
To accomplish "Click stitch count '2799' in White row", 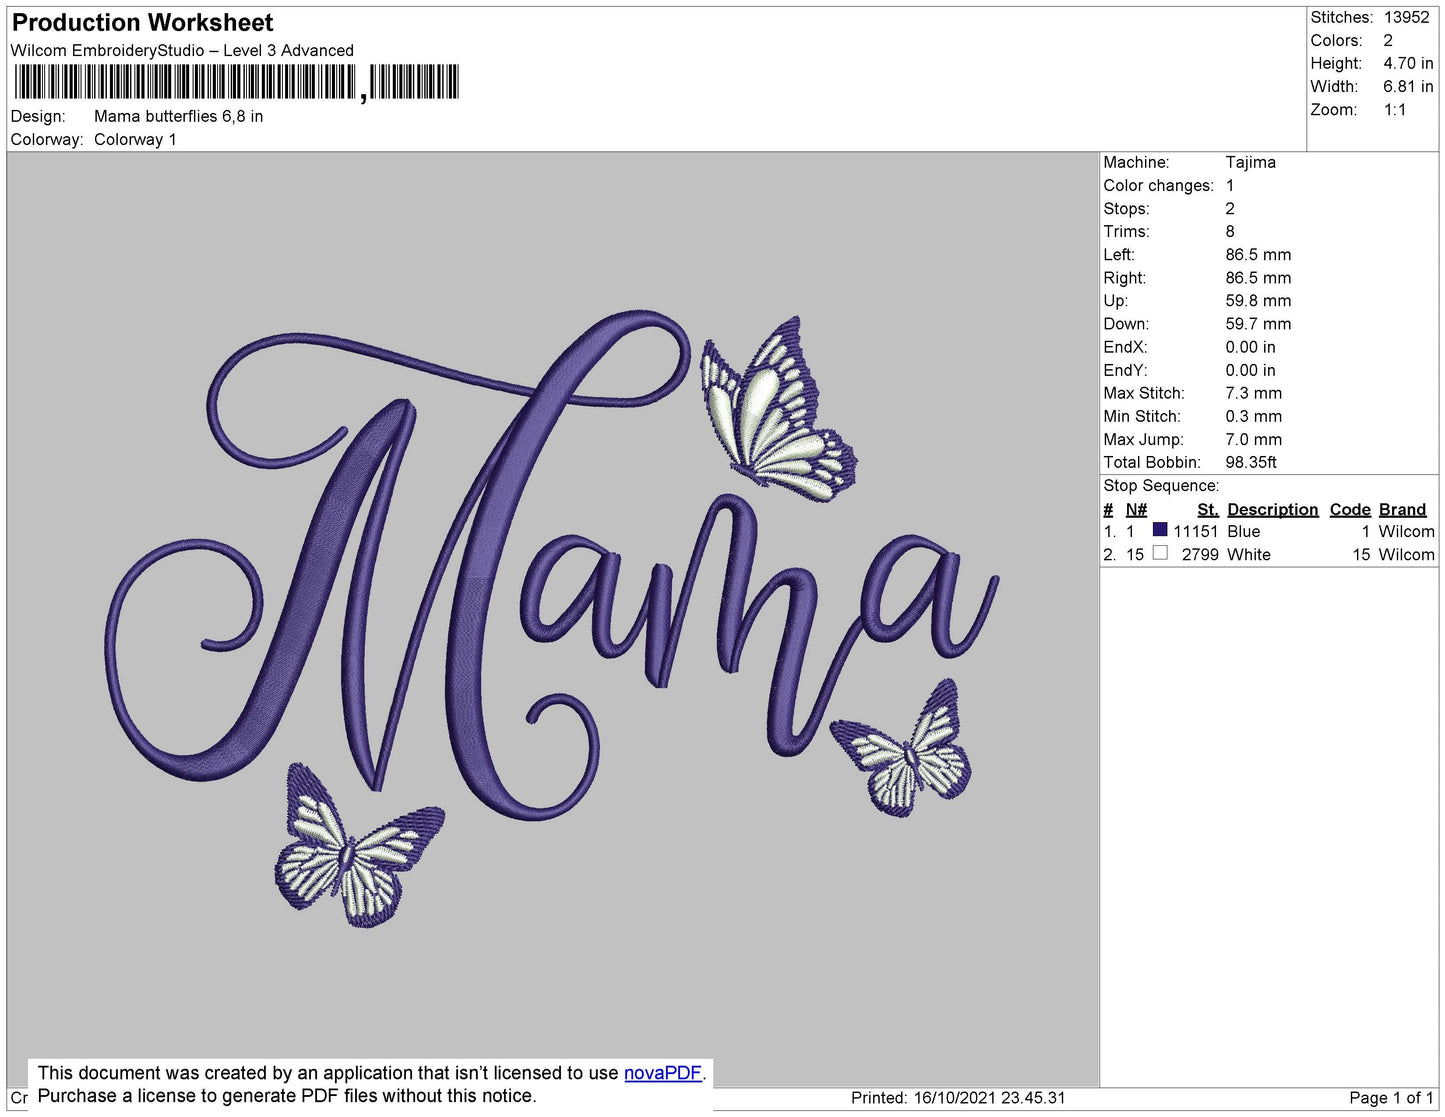I will 1200,554.
